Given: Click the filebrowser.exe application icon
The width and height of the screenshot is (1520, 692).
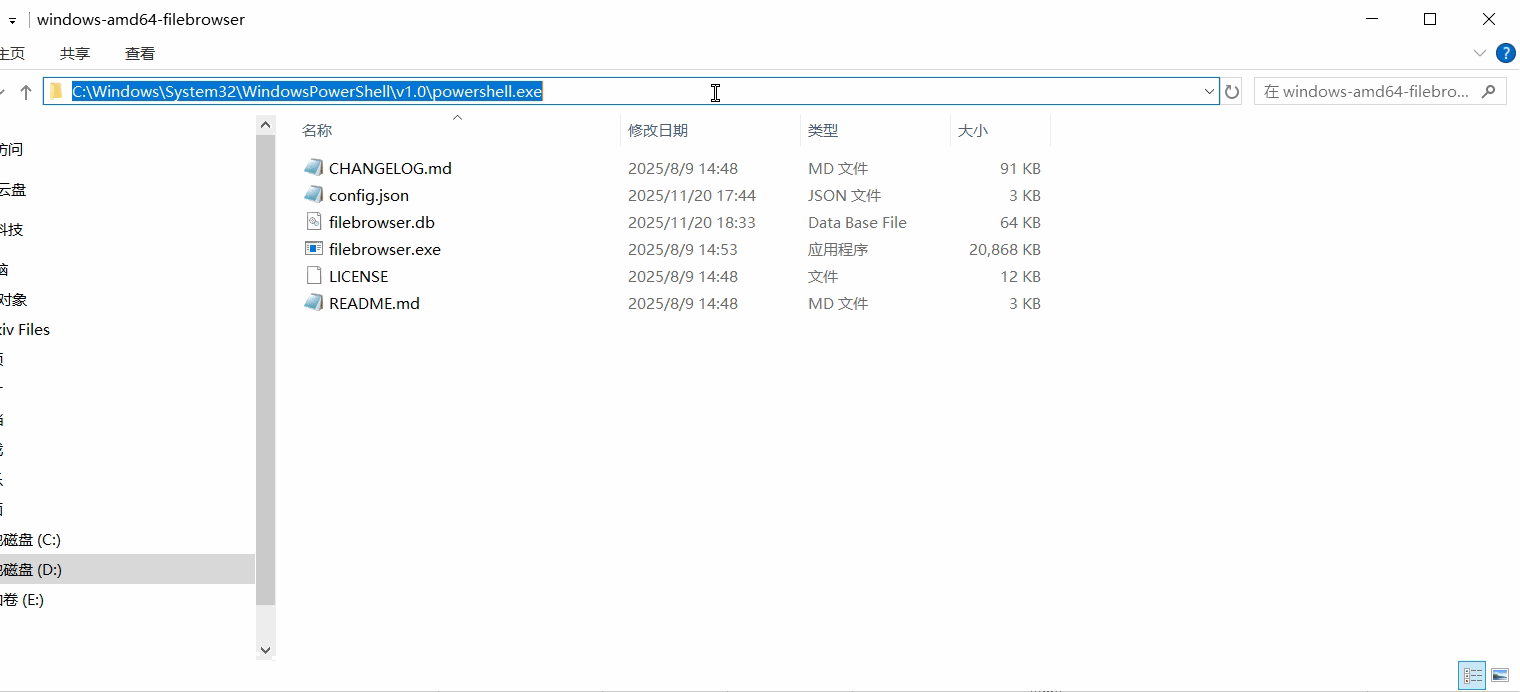Looking at the screenshot, I should [314, 249].
